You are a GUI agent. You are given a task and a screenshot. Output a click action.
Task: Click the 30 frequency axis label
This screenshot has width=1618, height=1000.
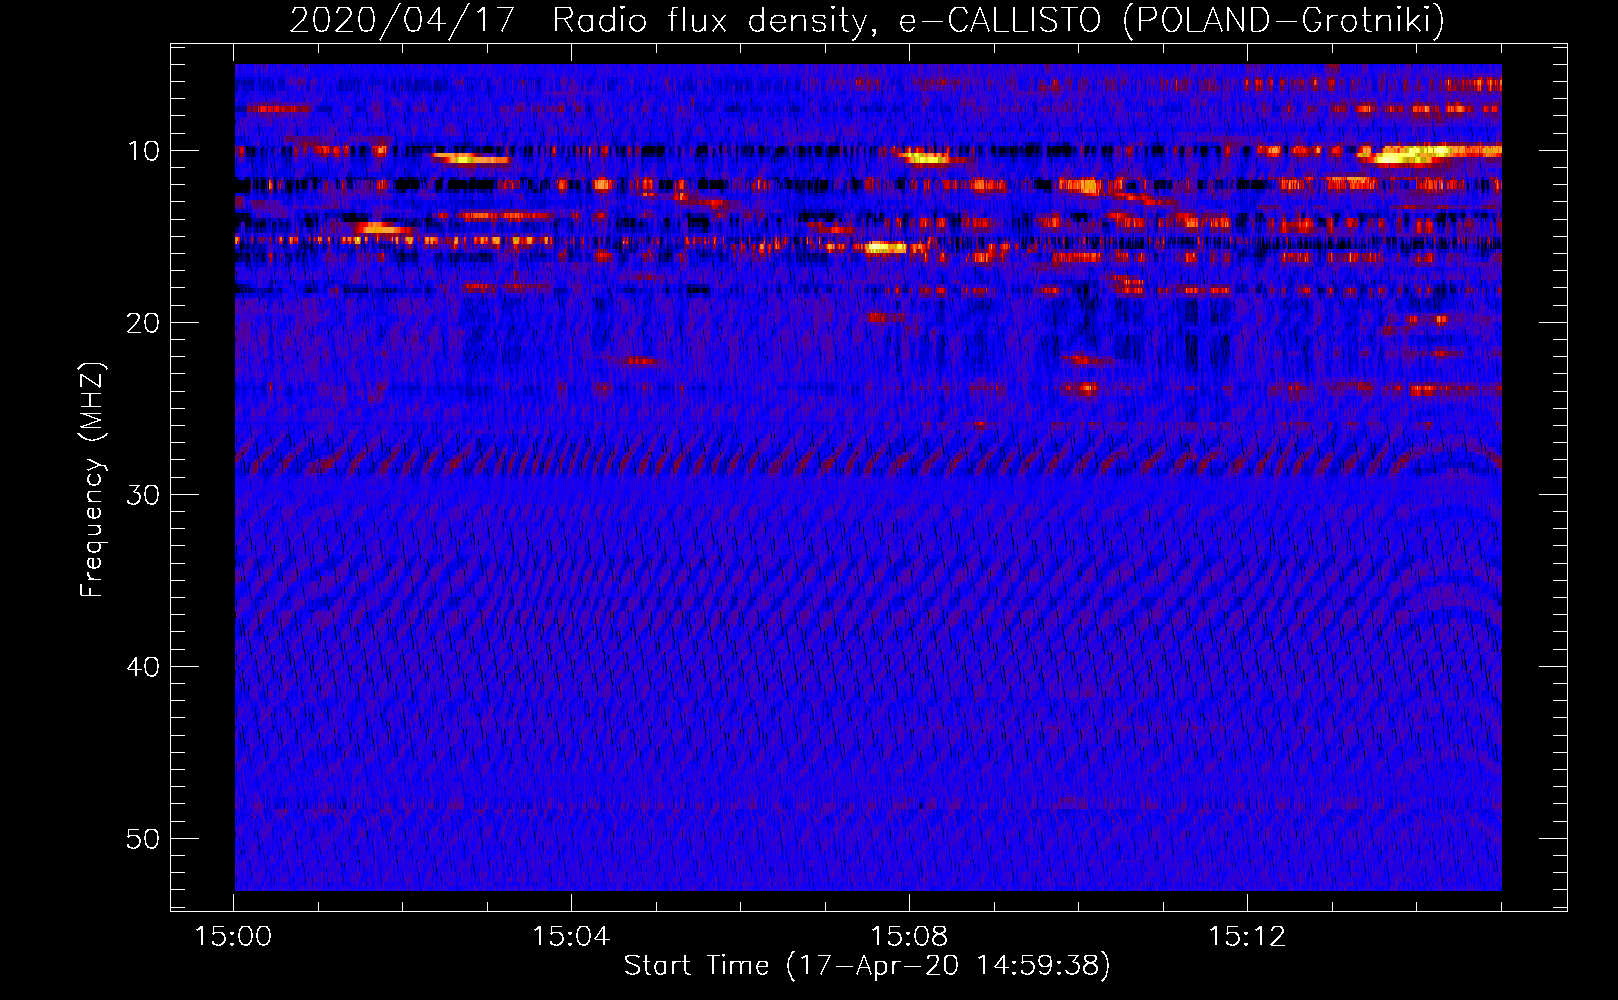[144, 495]
